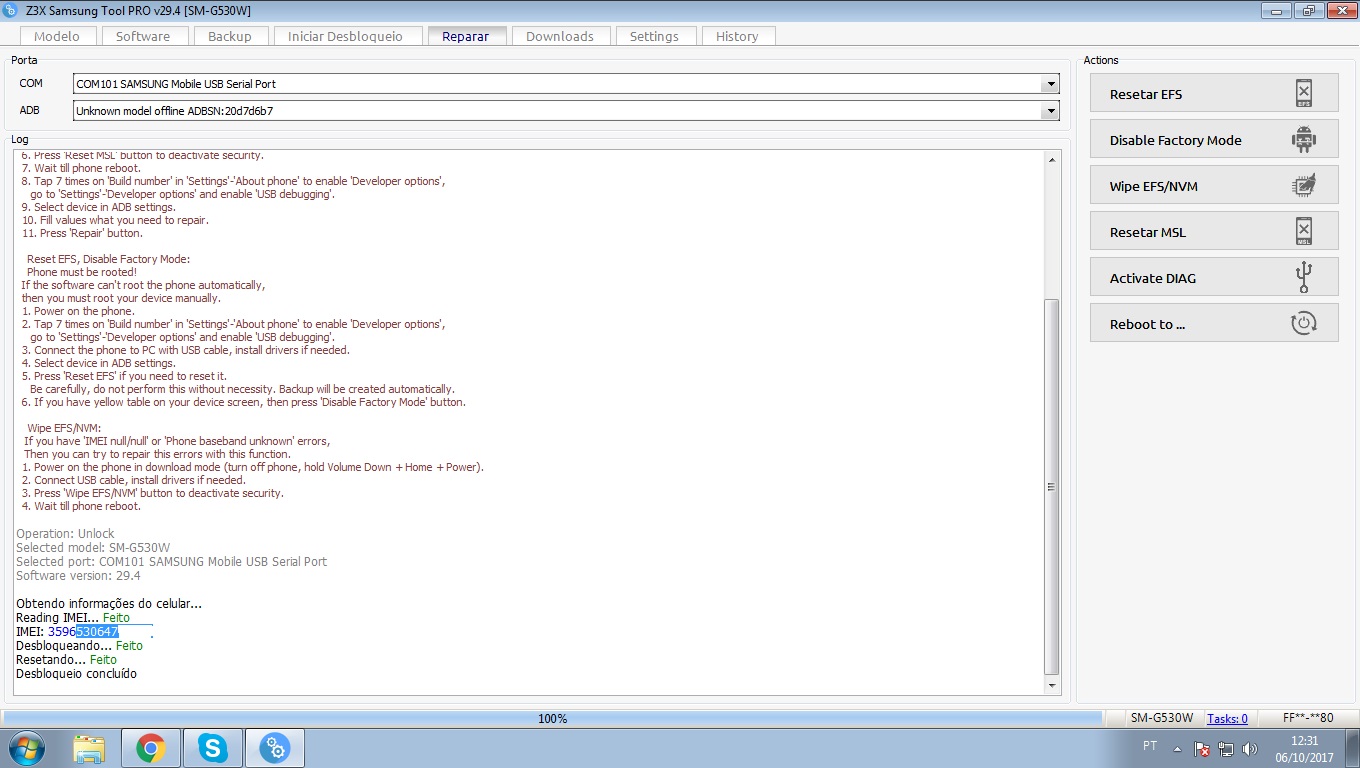Click the log scroll up arrow
The width and height of the screenshot is (1360, 768).
click(x=1051, y=159)
